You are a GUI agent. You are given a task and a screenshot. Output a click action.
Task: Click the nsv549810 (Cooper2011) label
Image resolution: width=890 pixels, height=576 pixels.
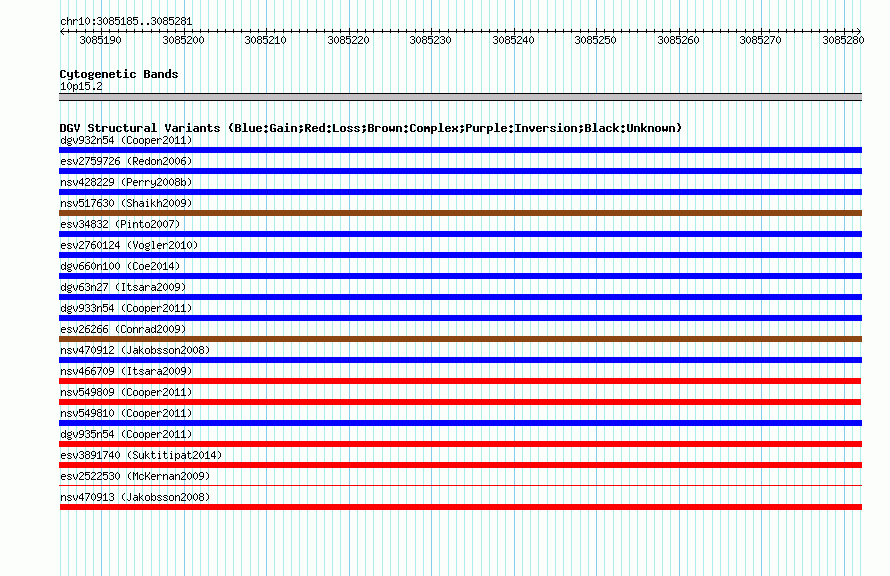126,413
